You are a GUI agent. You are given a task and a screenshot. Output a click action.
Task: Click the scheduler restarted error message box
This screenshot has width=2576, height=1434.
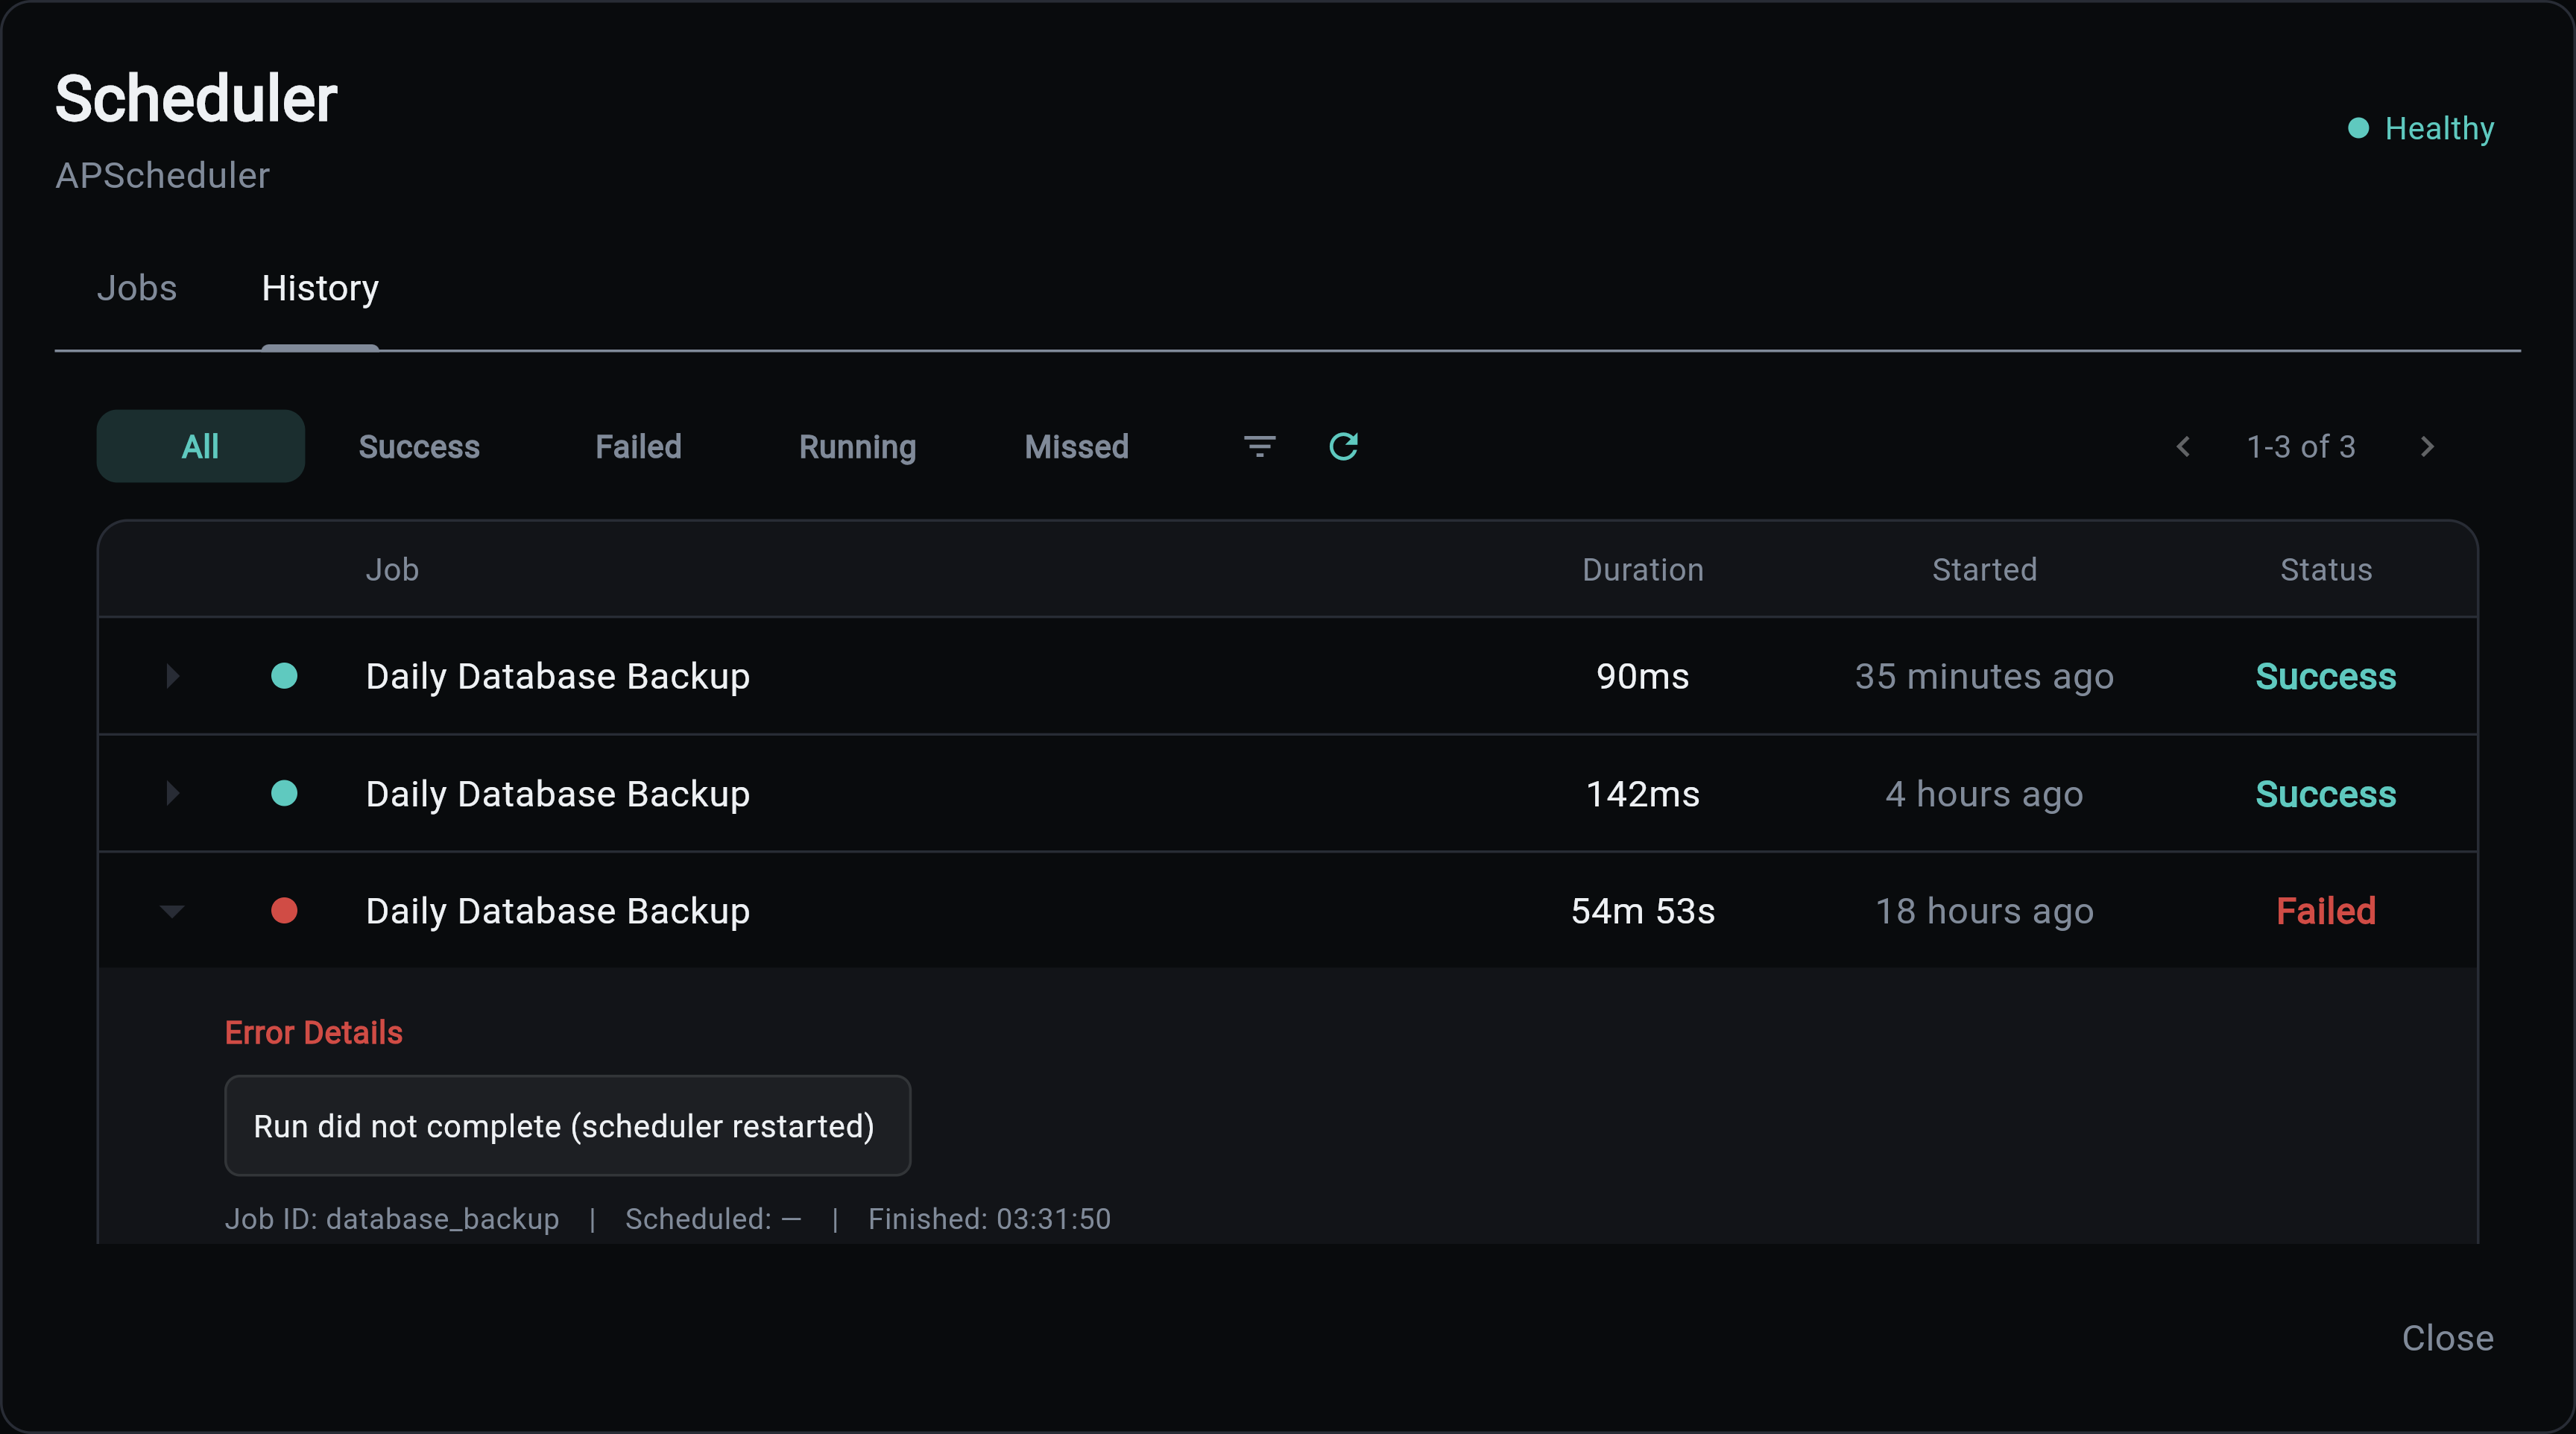(x=567, y=1125)
